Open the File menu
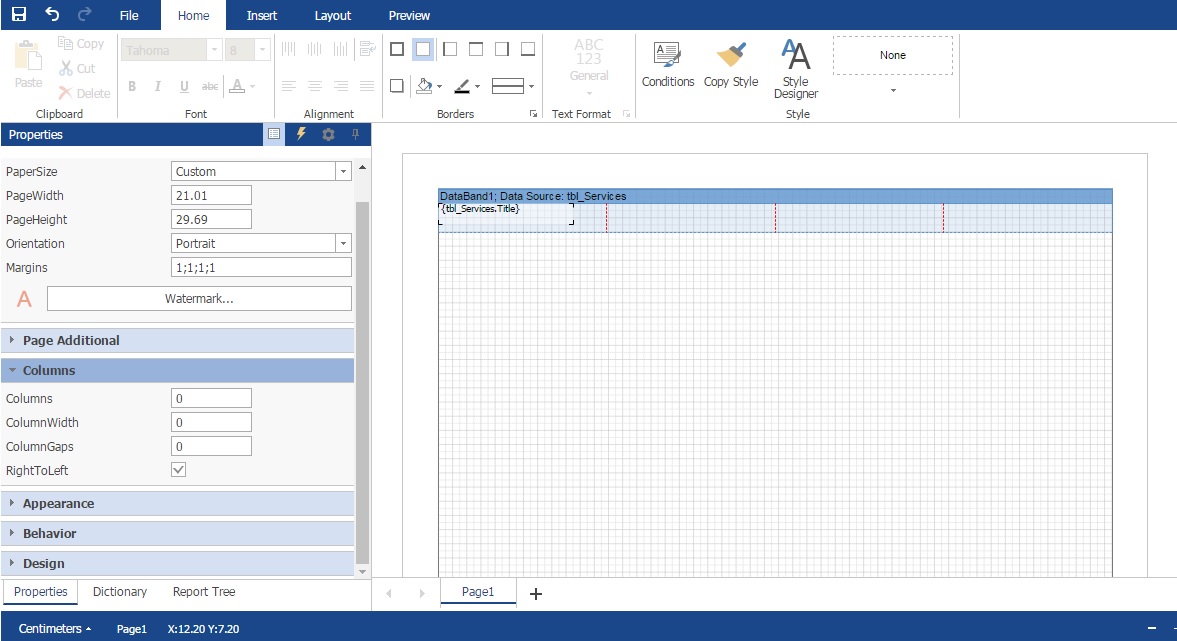Viewport: 1177px width, 641px height. (x=129, y=15)
